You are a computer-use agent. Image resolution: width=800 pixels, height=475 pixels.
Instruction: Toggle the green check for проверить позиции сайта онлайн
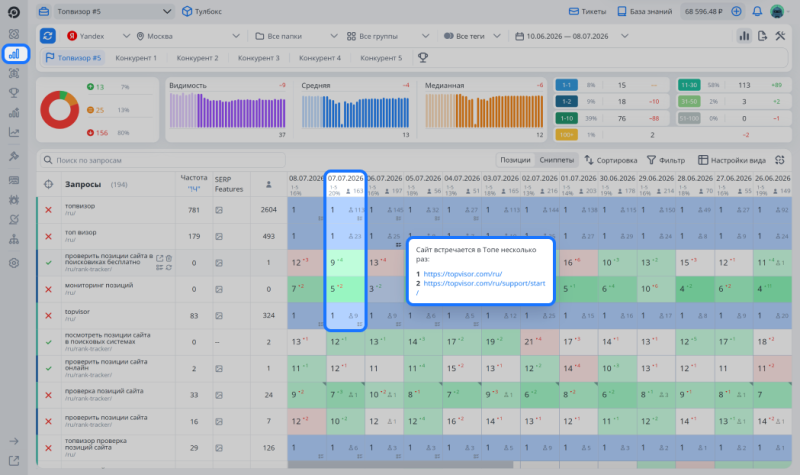[x=48, y=368]
